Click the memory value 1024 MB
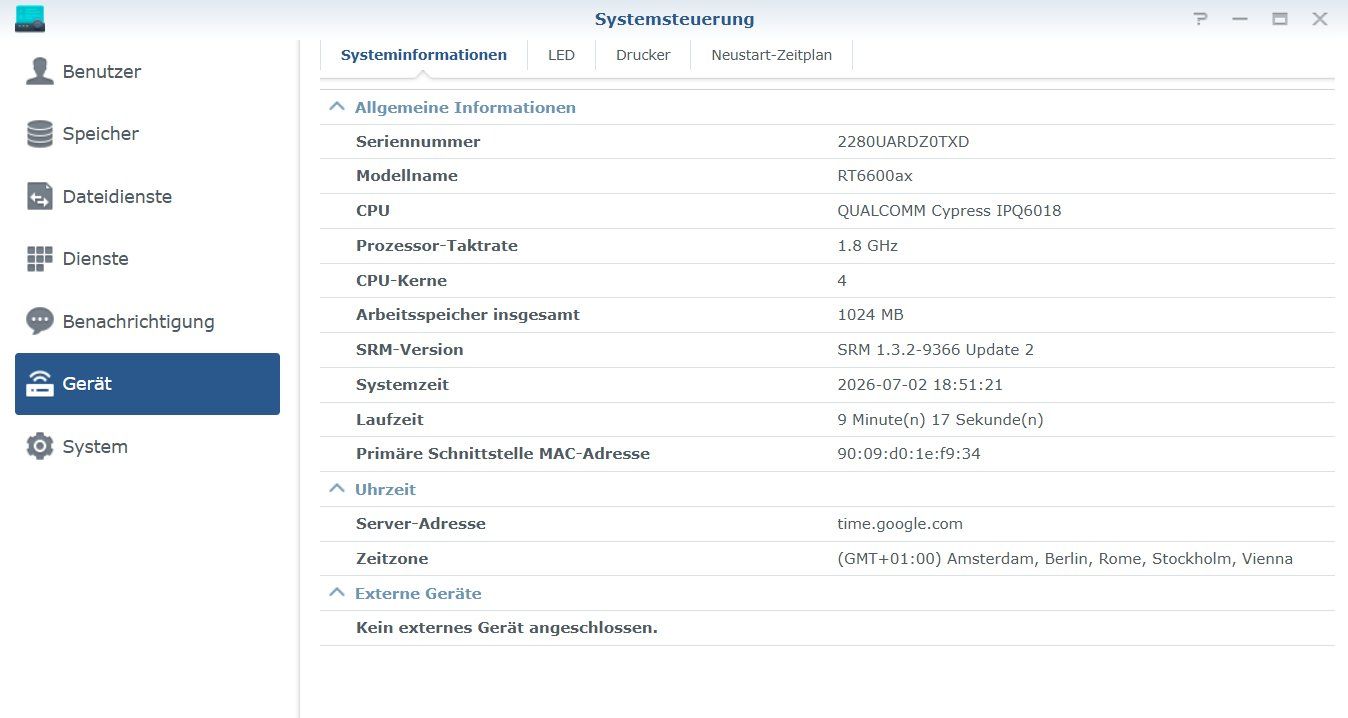Screen dimensions: 1348x718 (870, 315)
